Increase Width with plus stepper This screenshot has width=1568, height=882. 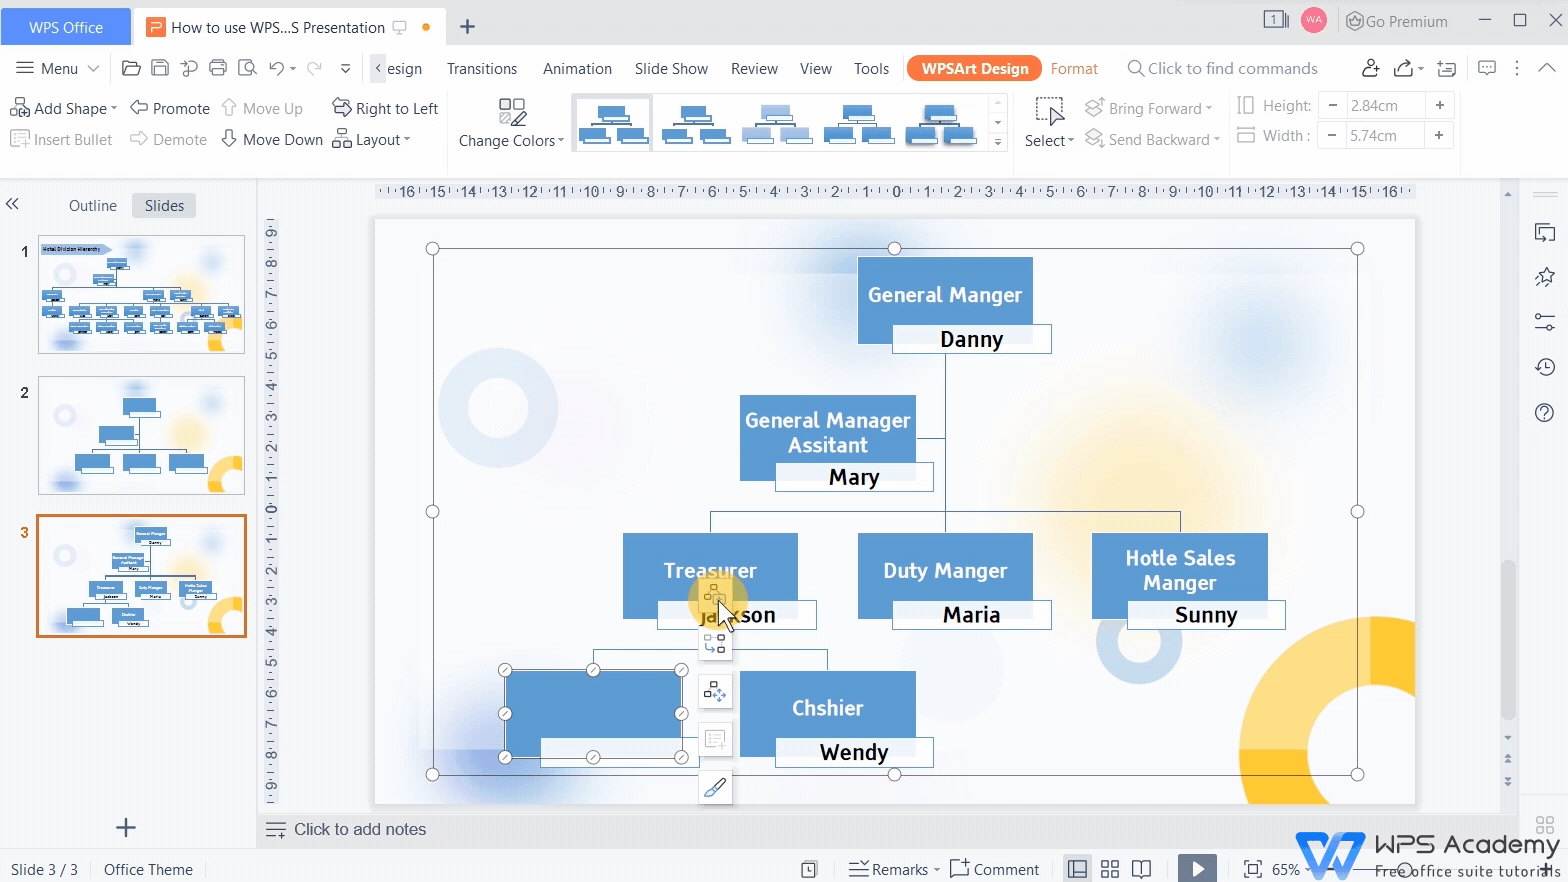click(x=1439, y=135)
